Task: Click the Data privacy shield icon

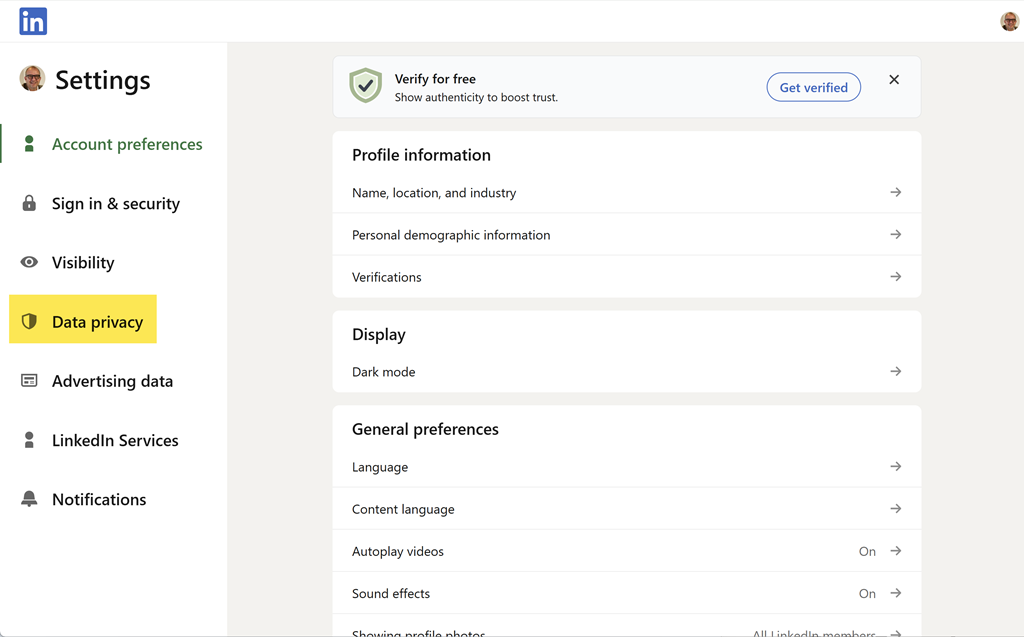Action: (29, 321)
